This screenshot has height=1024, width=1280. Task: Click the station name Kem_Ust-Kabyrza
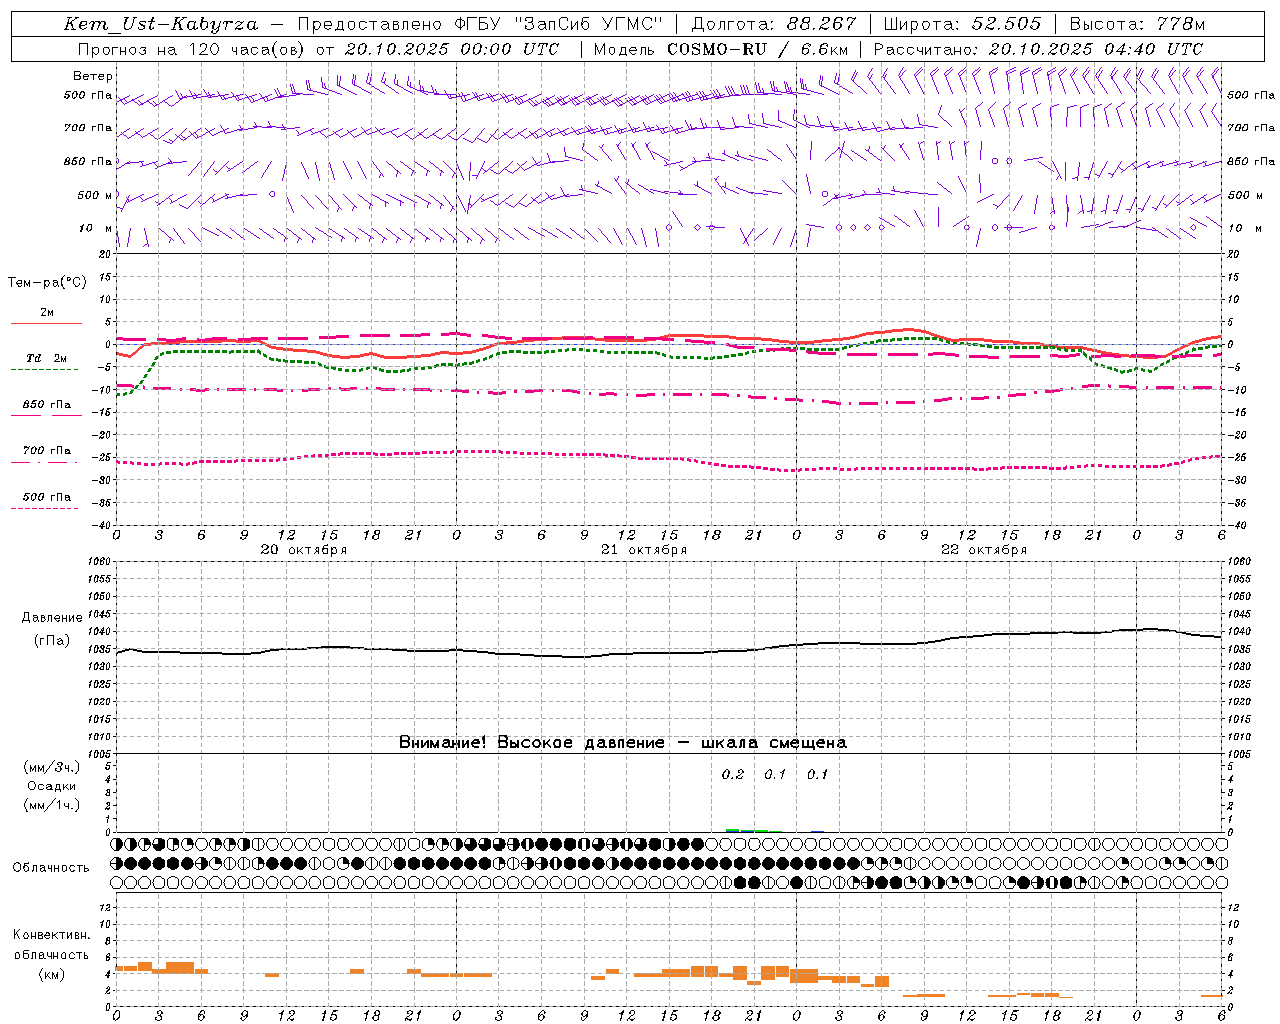(161, 24)
